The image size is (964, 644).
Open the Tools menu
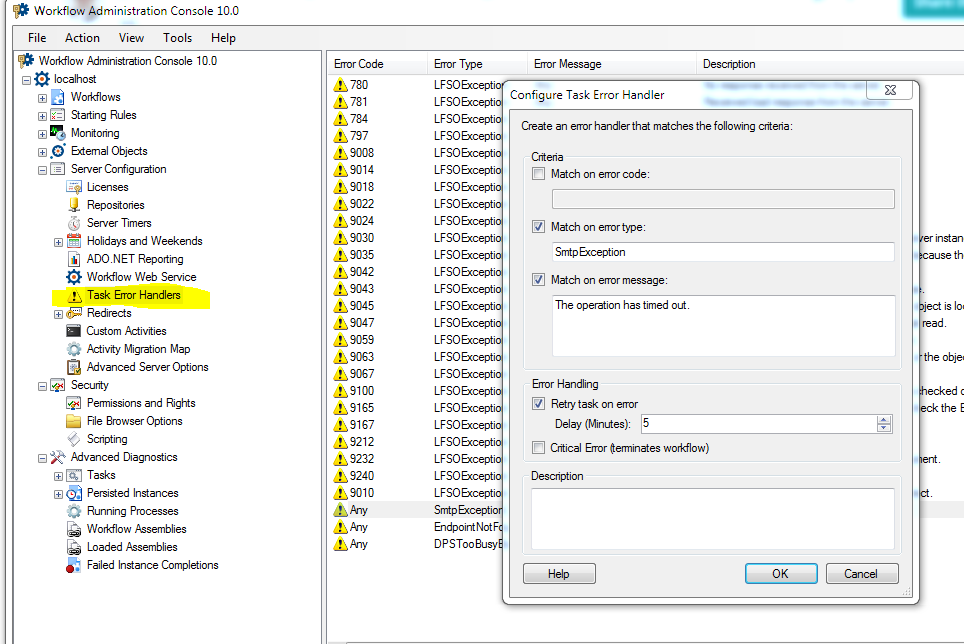click(178, 38)
